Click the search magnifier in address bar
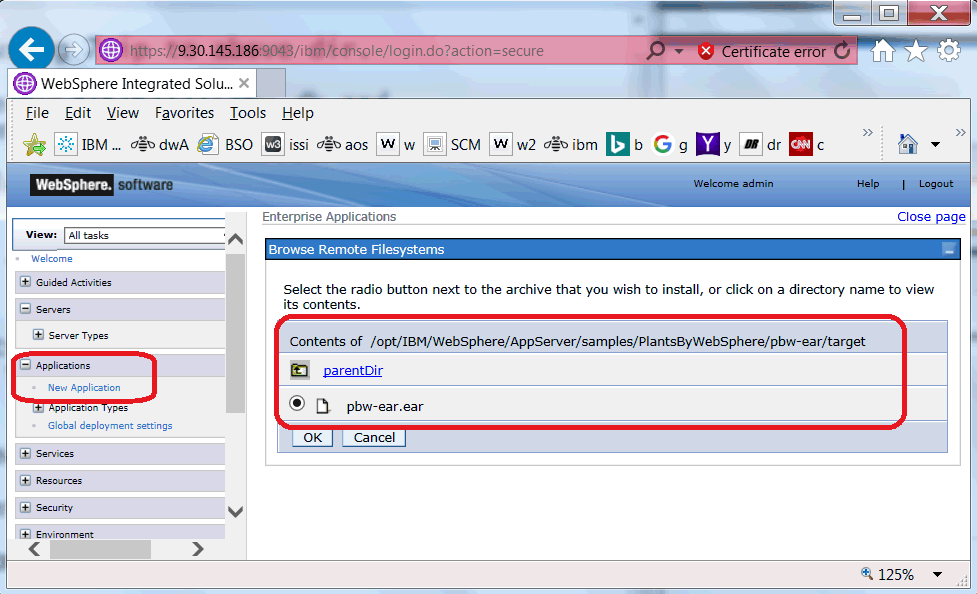977x594 pixels. point(655,50)
